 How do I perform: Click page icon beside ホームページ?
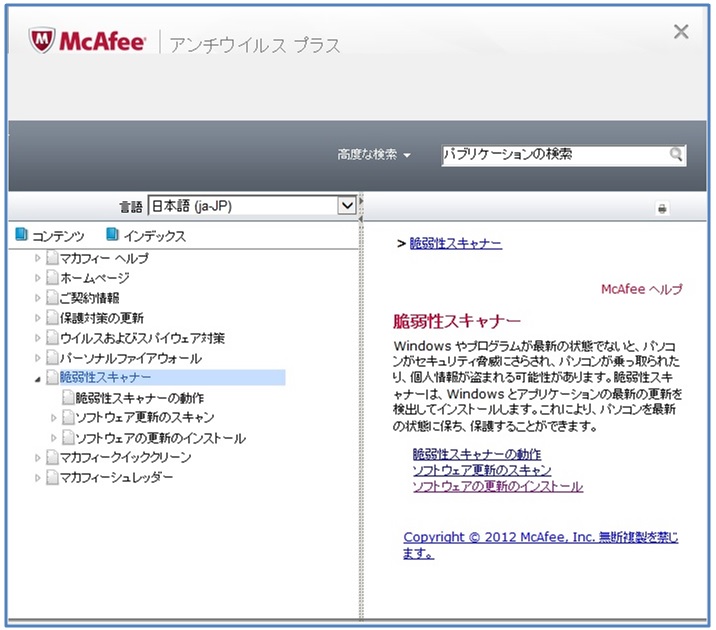point(53,277)
